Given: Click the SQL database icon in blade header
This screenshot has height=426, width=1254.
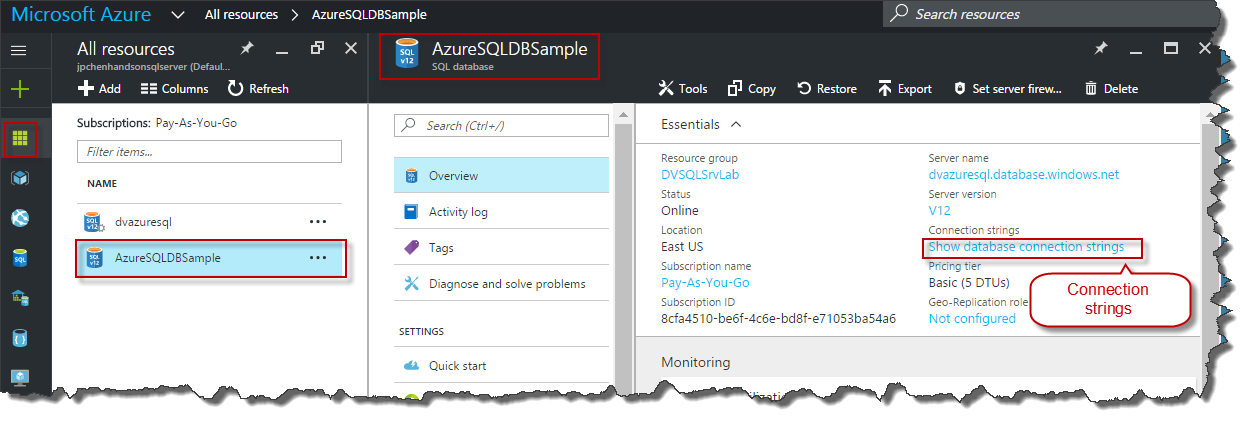Looking at the screenshot, I should point(406,55).
